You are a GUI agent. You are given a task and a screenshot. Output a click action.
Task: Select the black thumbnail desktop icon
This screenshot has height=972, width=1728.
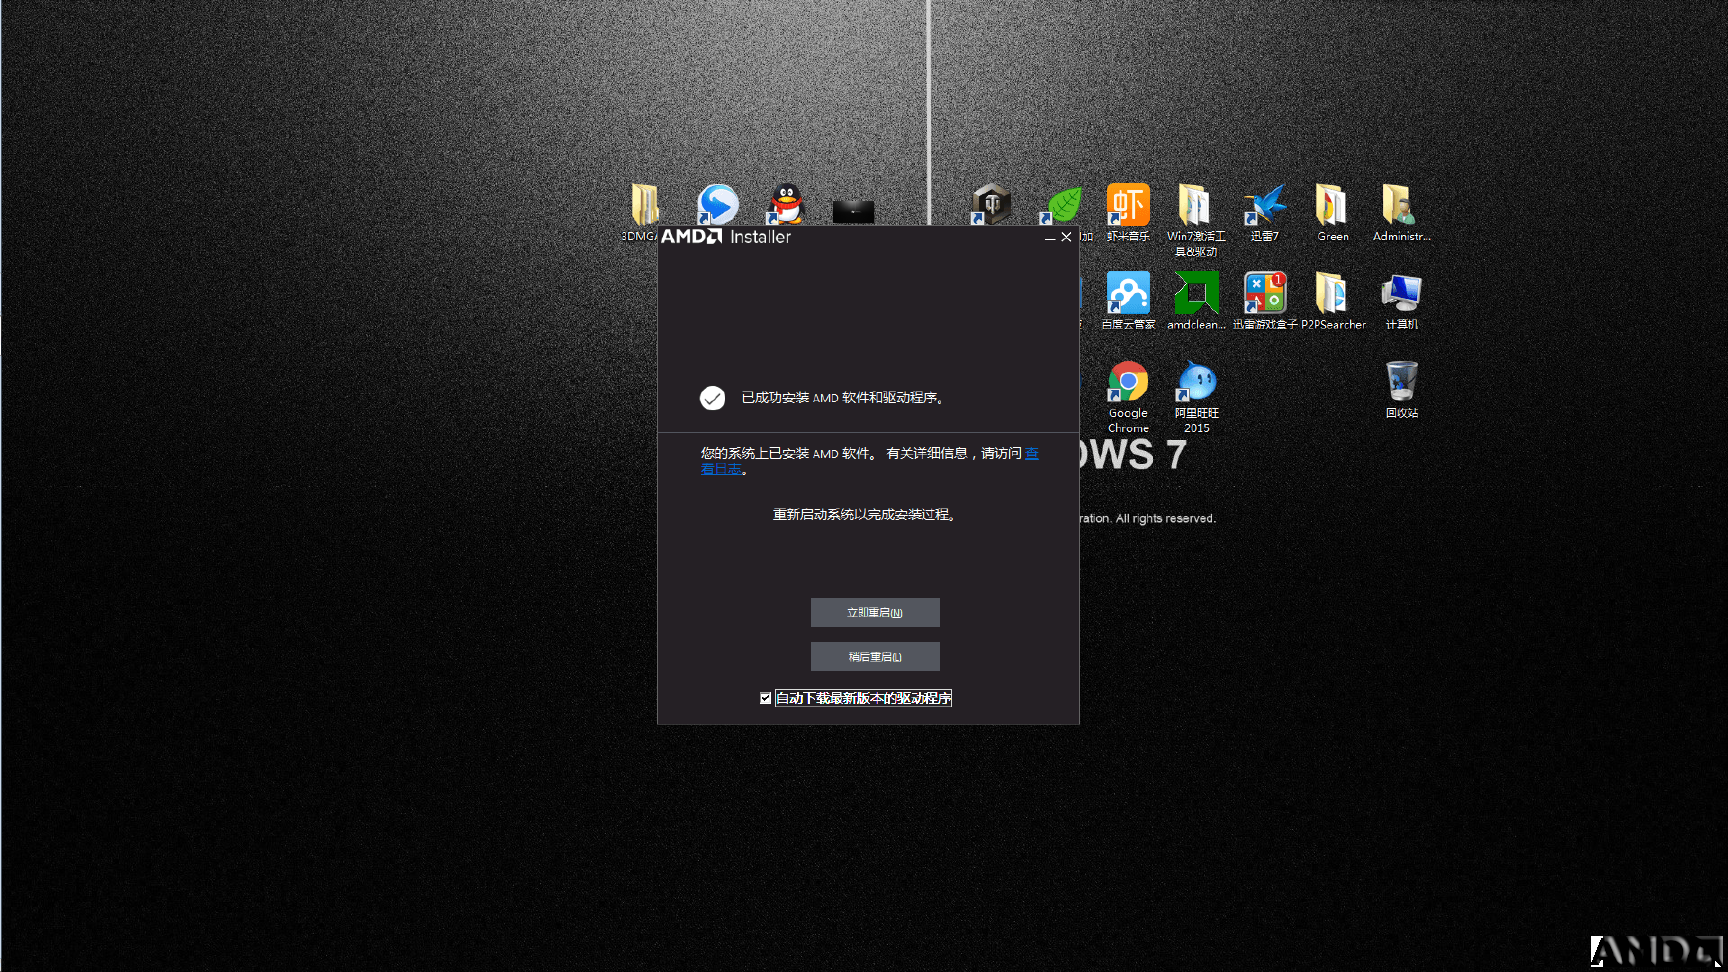853,211
